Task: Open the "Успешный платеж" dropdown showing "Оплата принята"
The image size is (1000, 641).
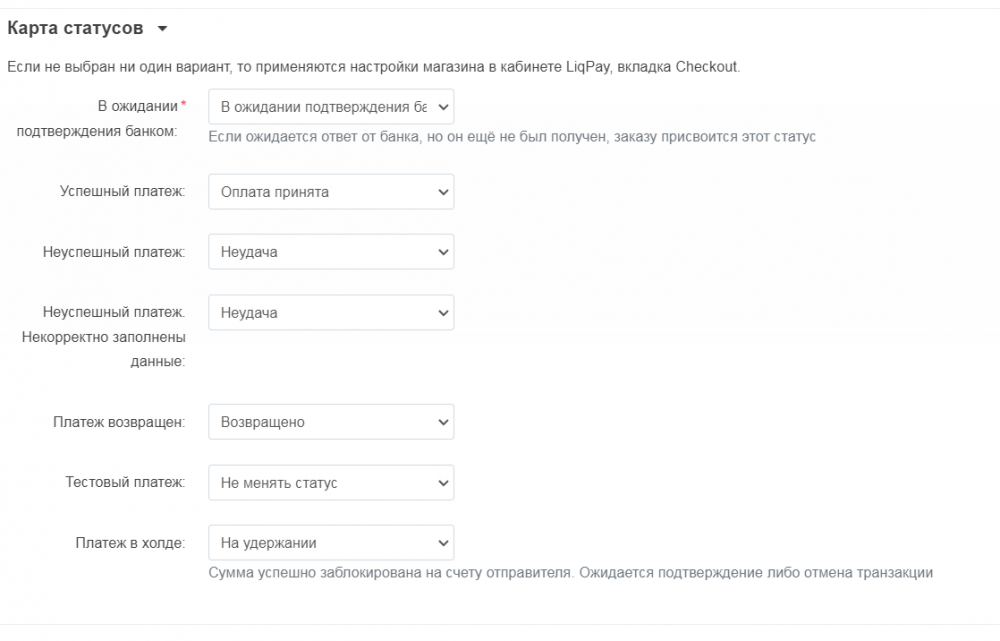Action: pyautogui.click(x=330, y=191)
